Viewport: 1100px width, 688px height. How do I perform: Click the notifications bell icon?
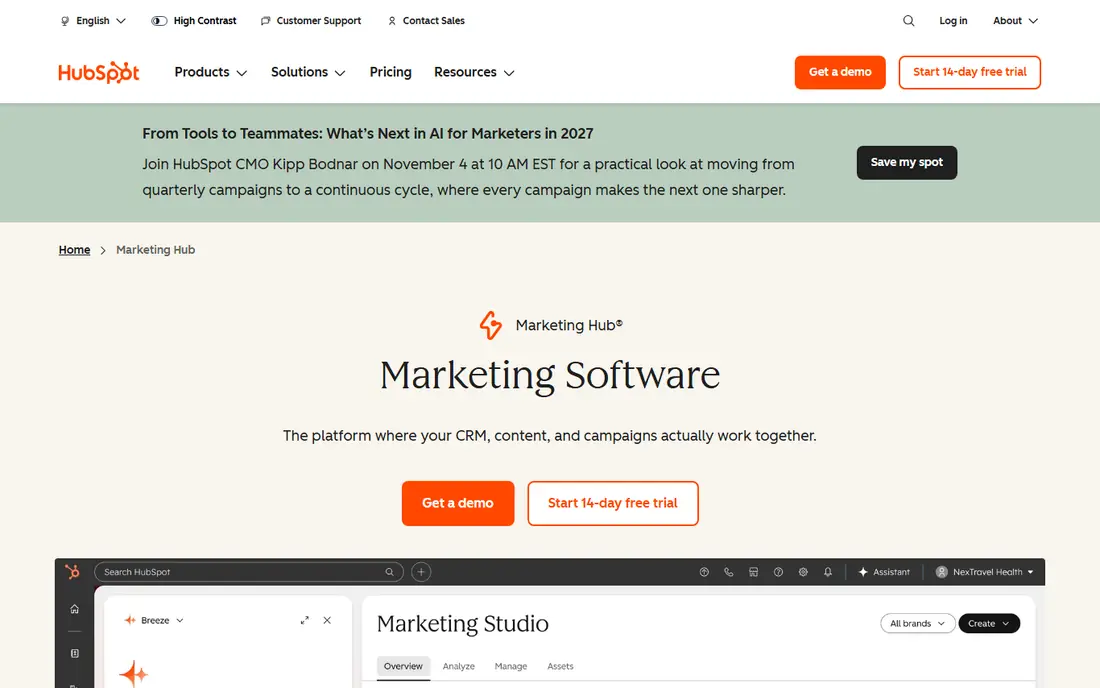click(x=828, y=572)
